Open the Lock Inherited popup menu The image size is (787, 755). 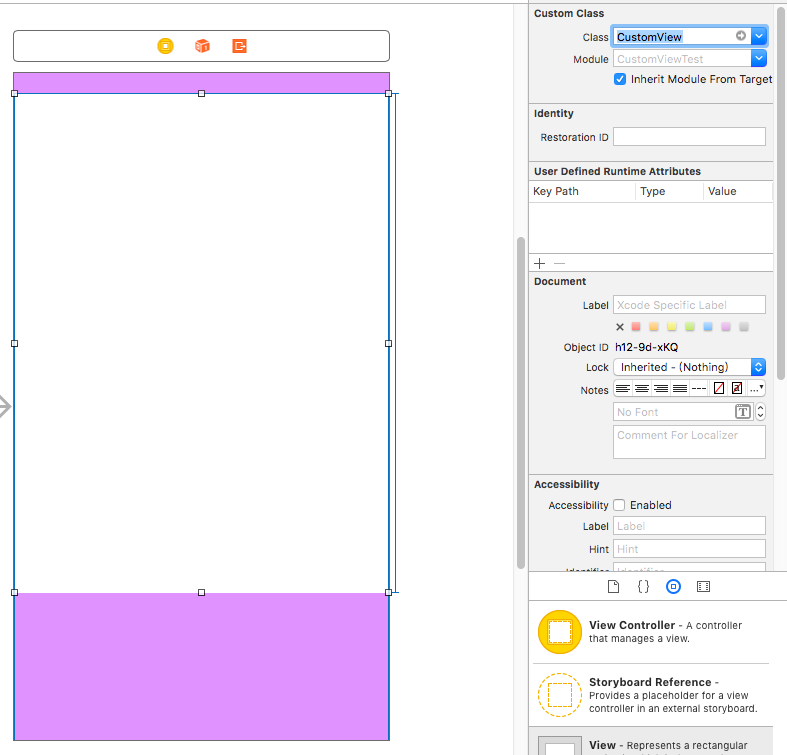pyautogui.click(x=689, y=367)
